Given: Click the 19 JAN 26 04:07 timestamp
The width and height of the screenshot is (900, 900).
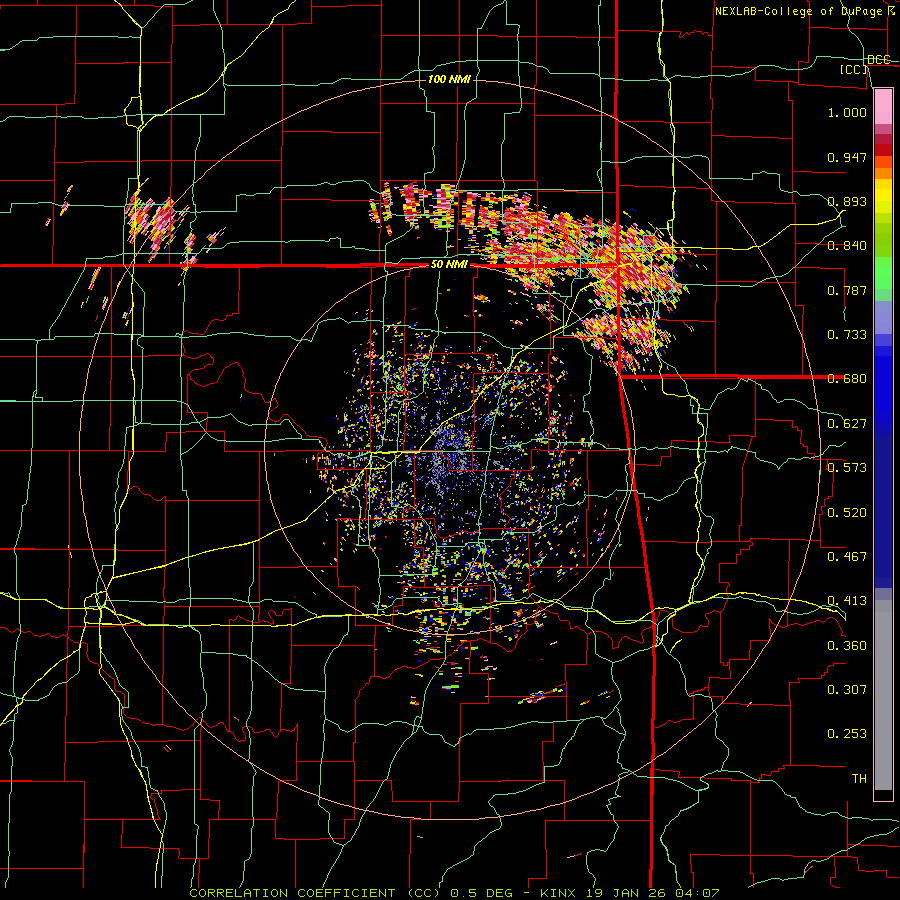Looking at the screenshot, I should [x=653, y=893].
